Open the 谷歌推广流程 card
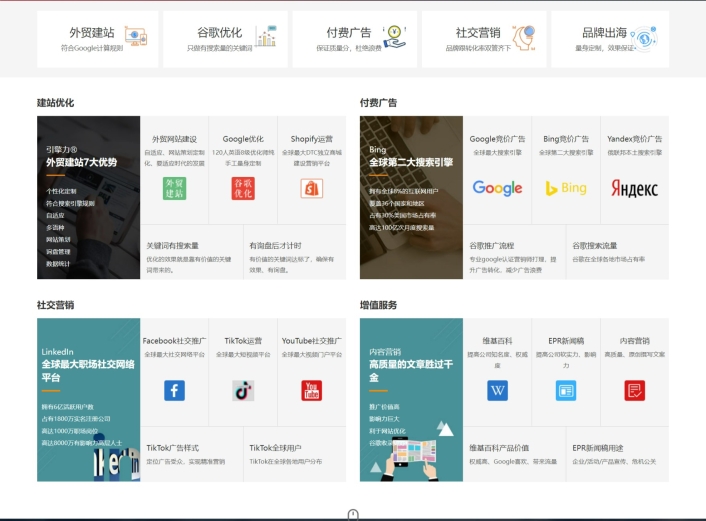 [x=515, y=252]
